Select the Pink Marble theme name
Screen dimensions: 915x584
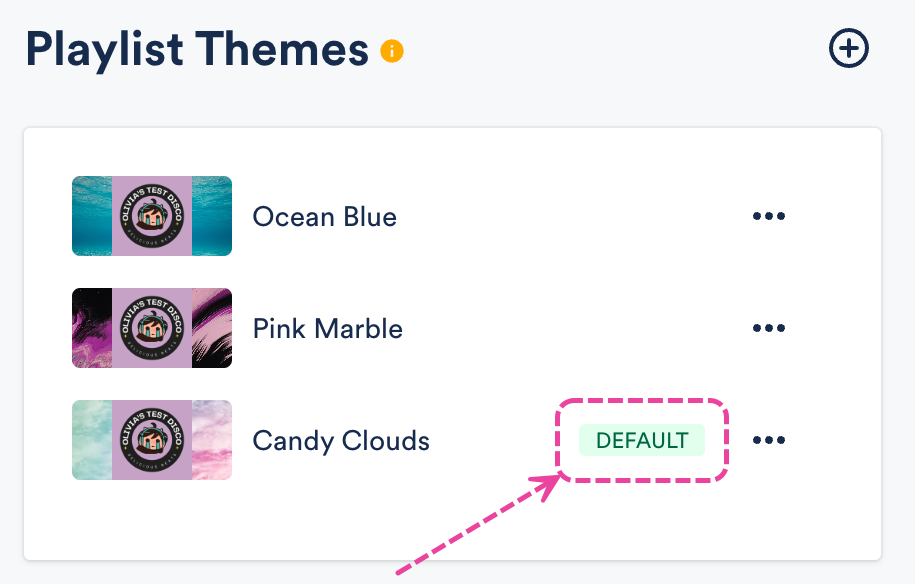(x=328, y=328)
